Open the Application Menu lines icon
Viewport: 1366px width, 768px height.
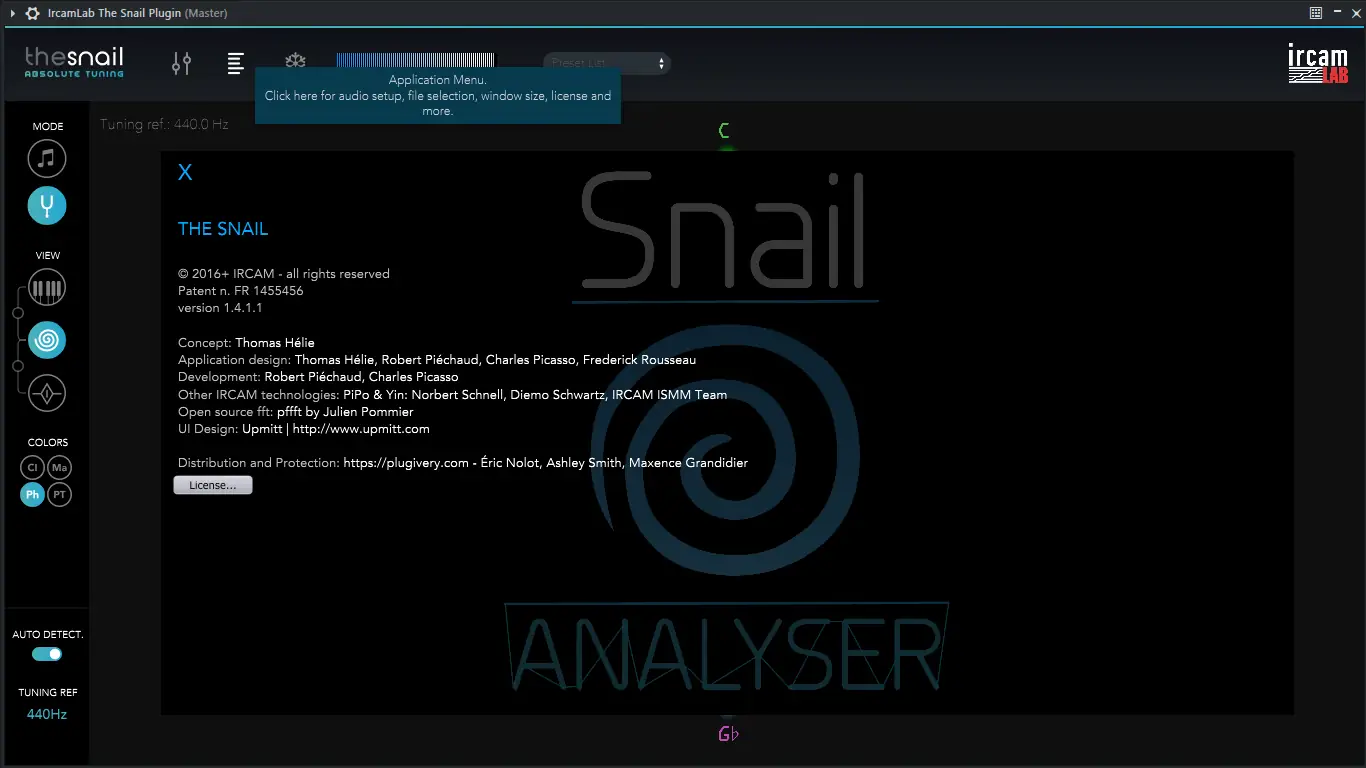coord(235,63)
